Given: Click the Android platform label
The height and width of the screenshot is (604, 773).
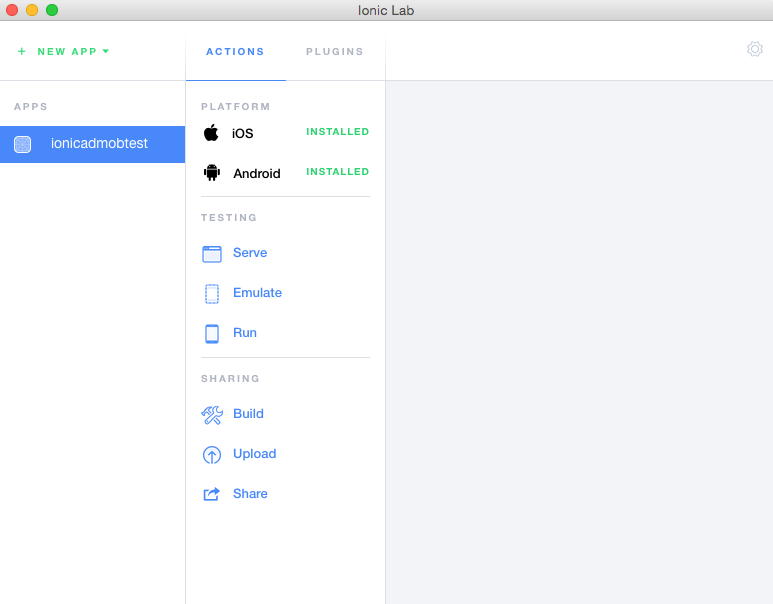Looking at the screenshot, I should [257, 174].
